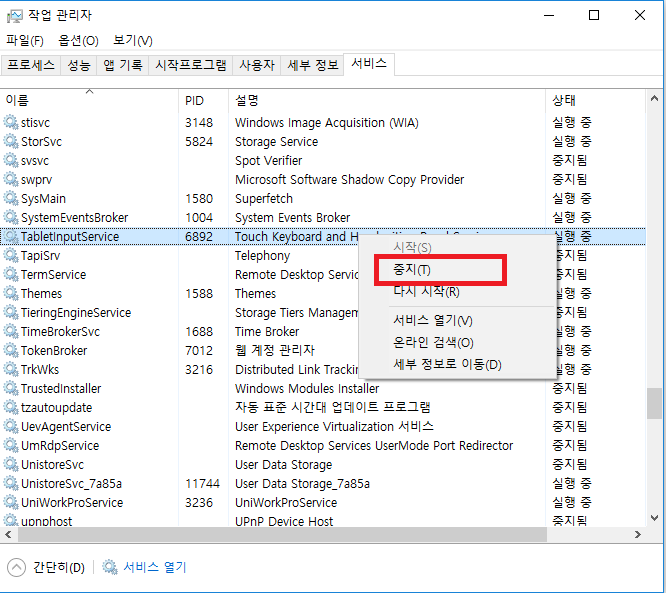Screen dimensions: 666x593
Task: Sort services by 이름 column header
Action: [18, 100]
